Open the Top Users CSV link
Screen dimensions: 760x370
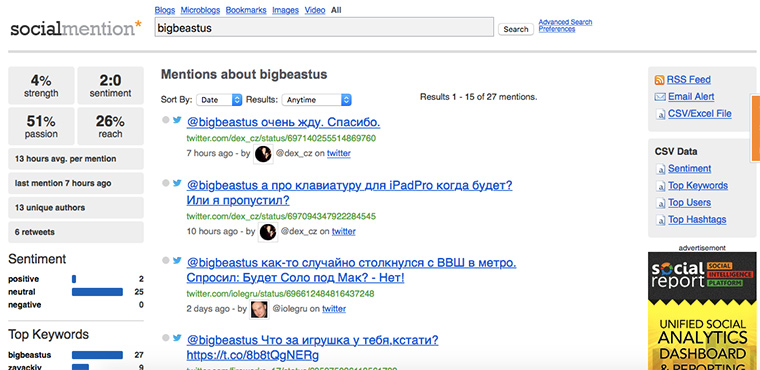point(689,203)
